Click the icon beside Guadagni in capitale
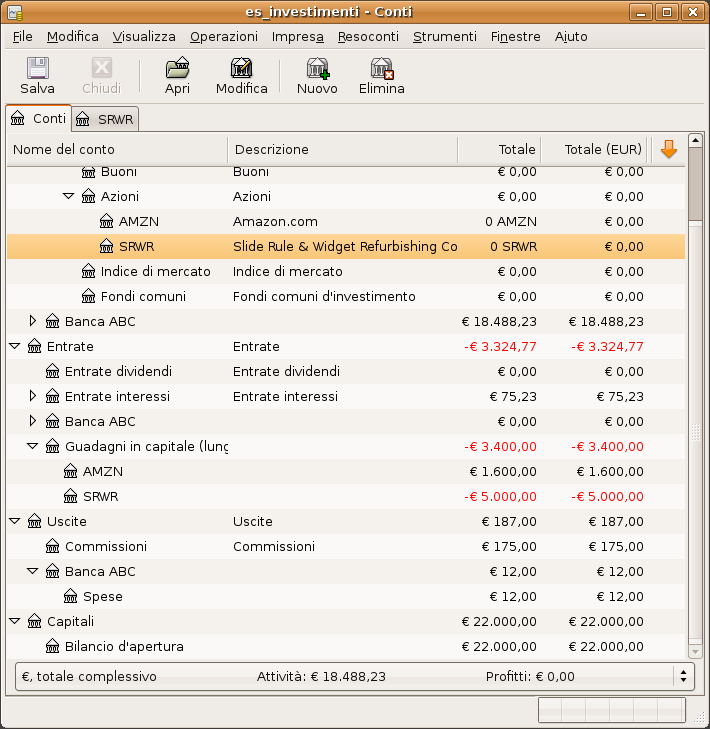 pos(53,446)
